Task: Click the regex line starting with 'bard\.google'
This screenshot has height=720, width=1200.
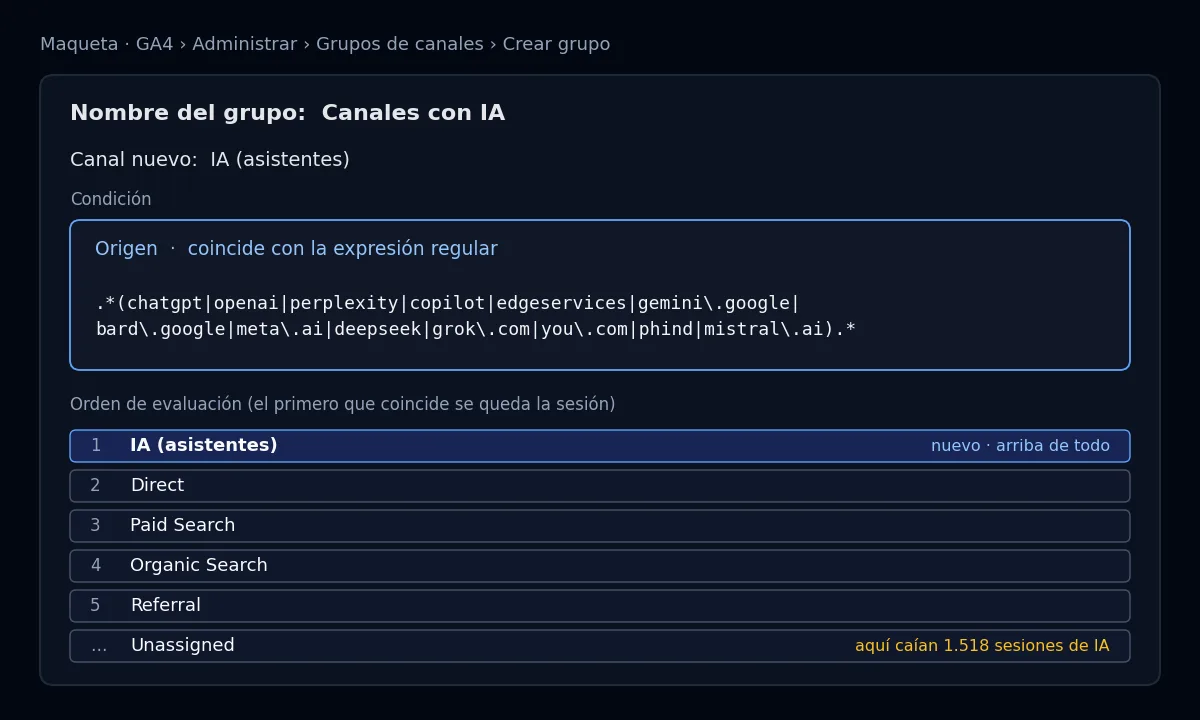Action: tap(476, 329)
